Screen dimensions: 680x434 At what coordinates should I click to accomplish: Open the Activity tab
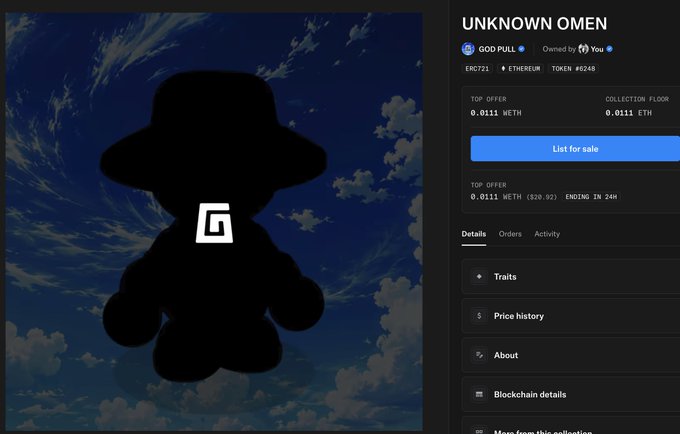click(547, 234)
